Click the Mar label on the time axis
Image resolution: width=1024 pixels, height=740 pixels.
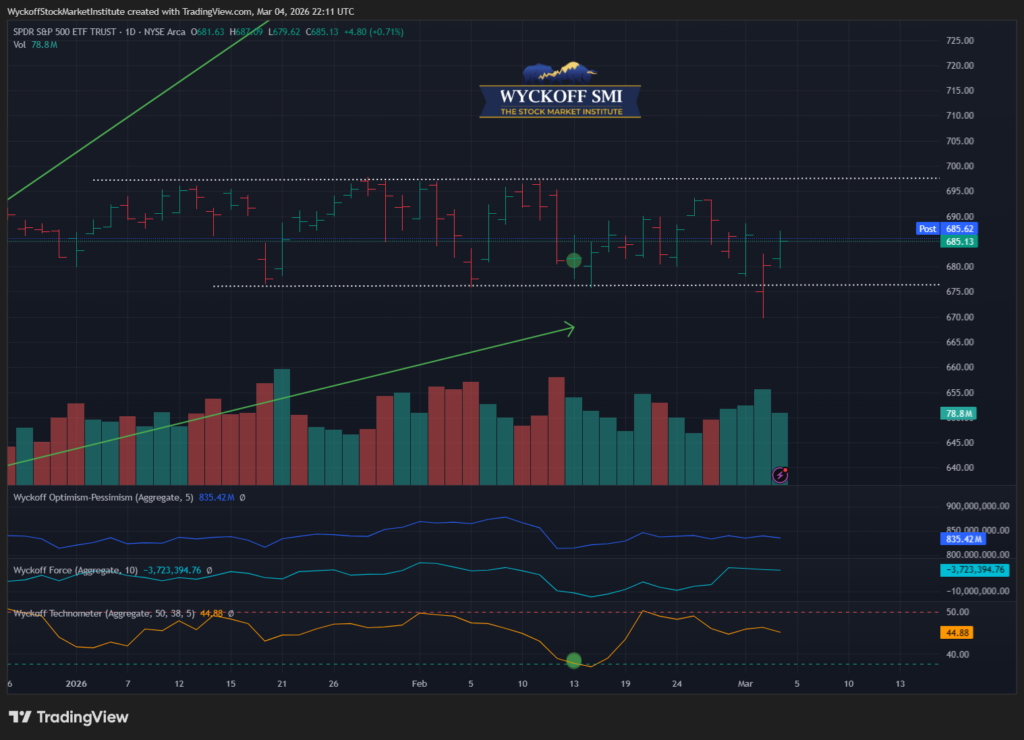point(745,684)
